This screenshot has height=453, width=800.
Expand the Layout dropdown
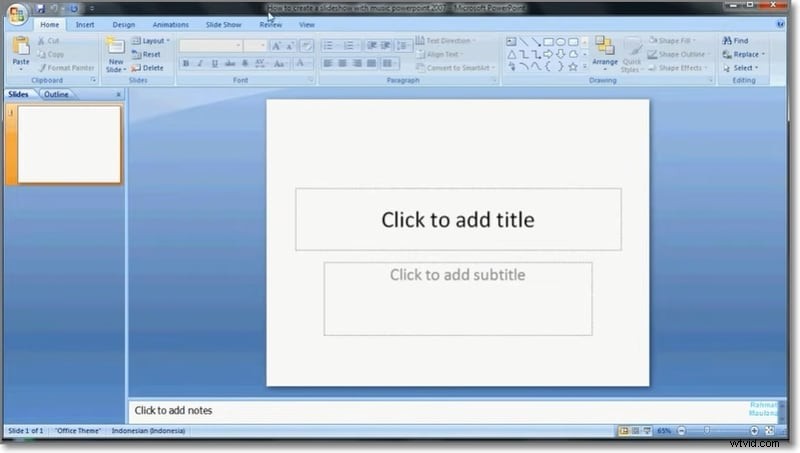151,41
